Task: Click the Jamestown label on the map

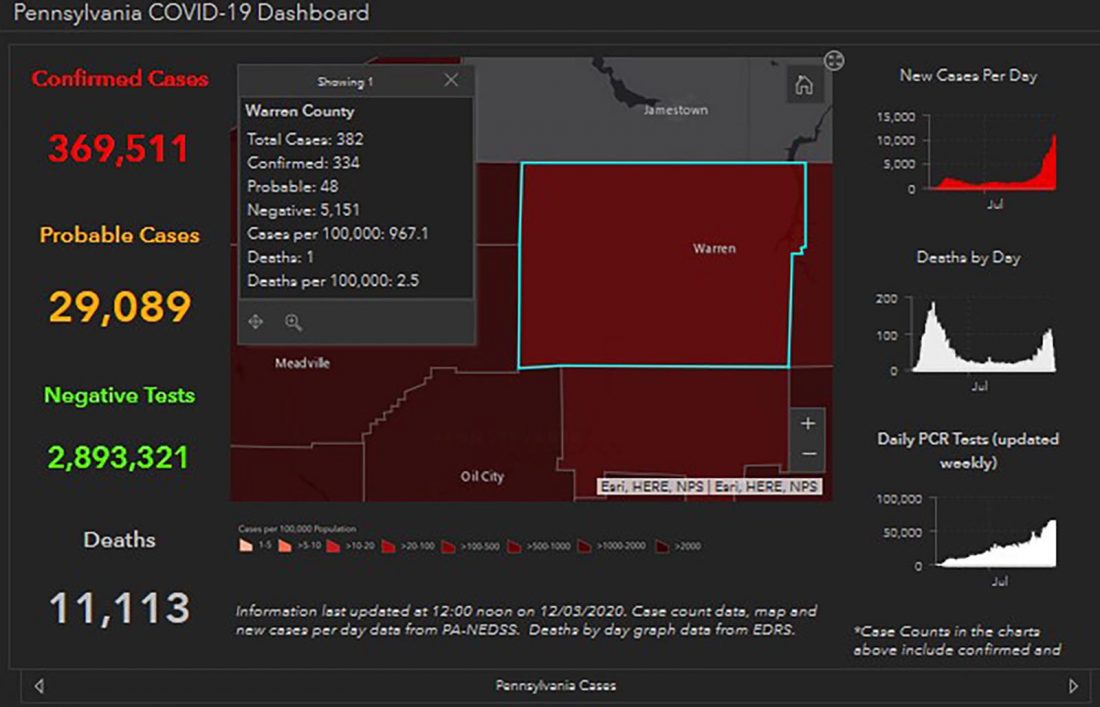Action: pos(676,110)
